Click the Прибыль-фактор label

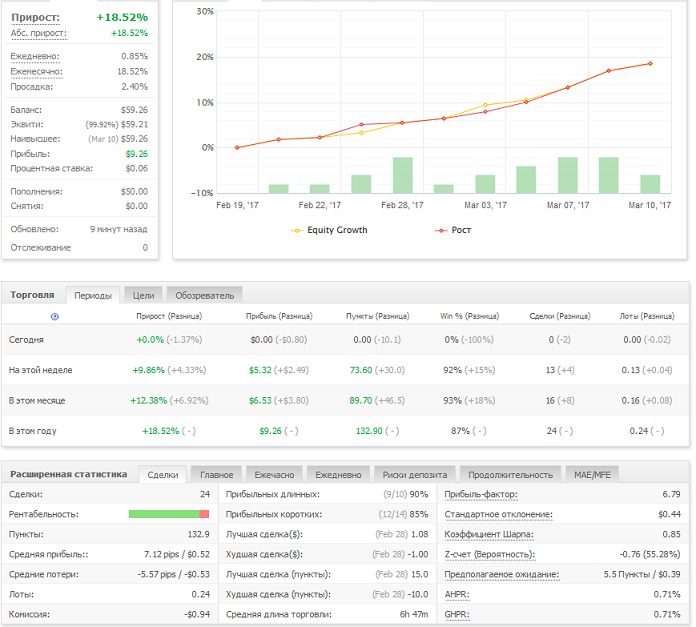click(x=481, y=494)
